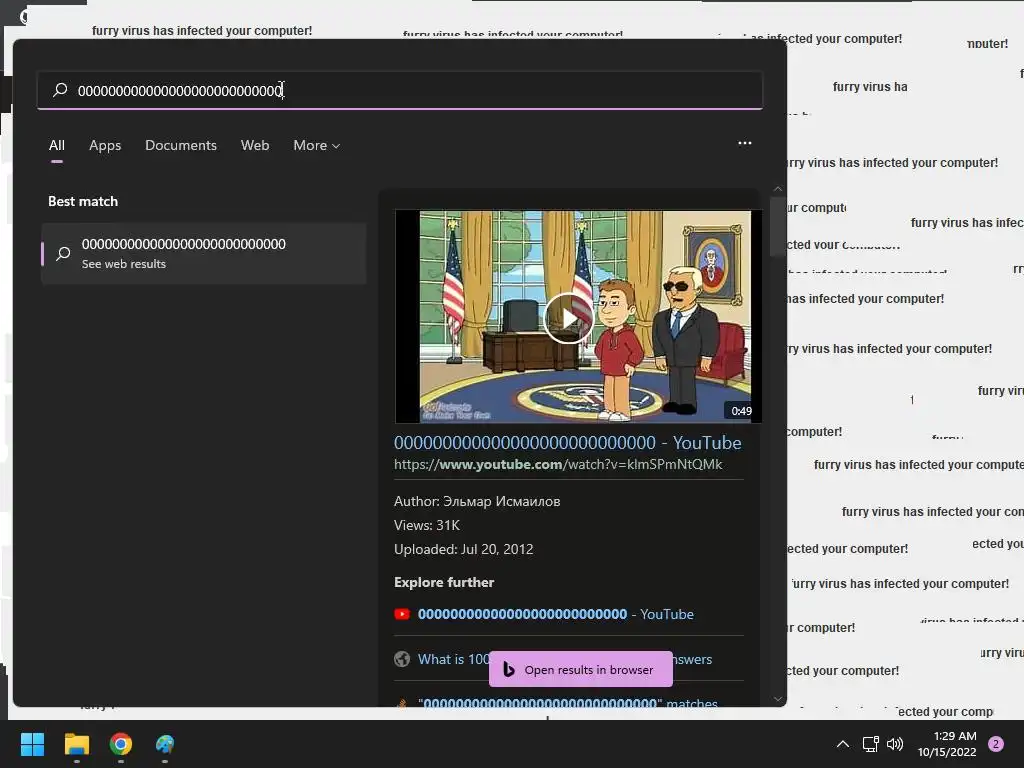Click the Bing logo on browser button
The height and width of the screenshot is (768, 1024).
509,669
